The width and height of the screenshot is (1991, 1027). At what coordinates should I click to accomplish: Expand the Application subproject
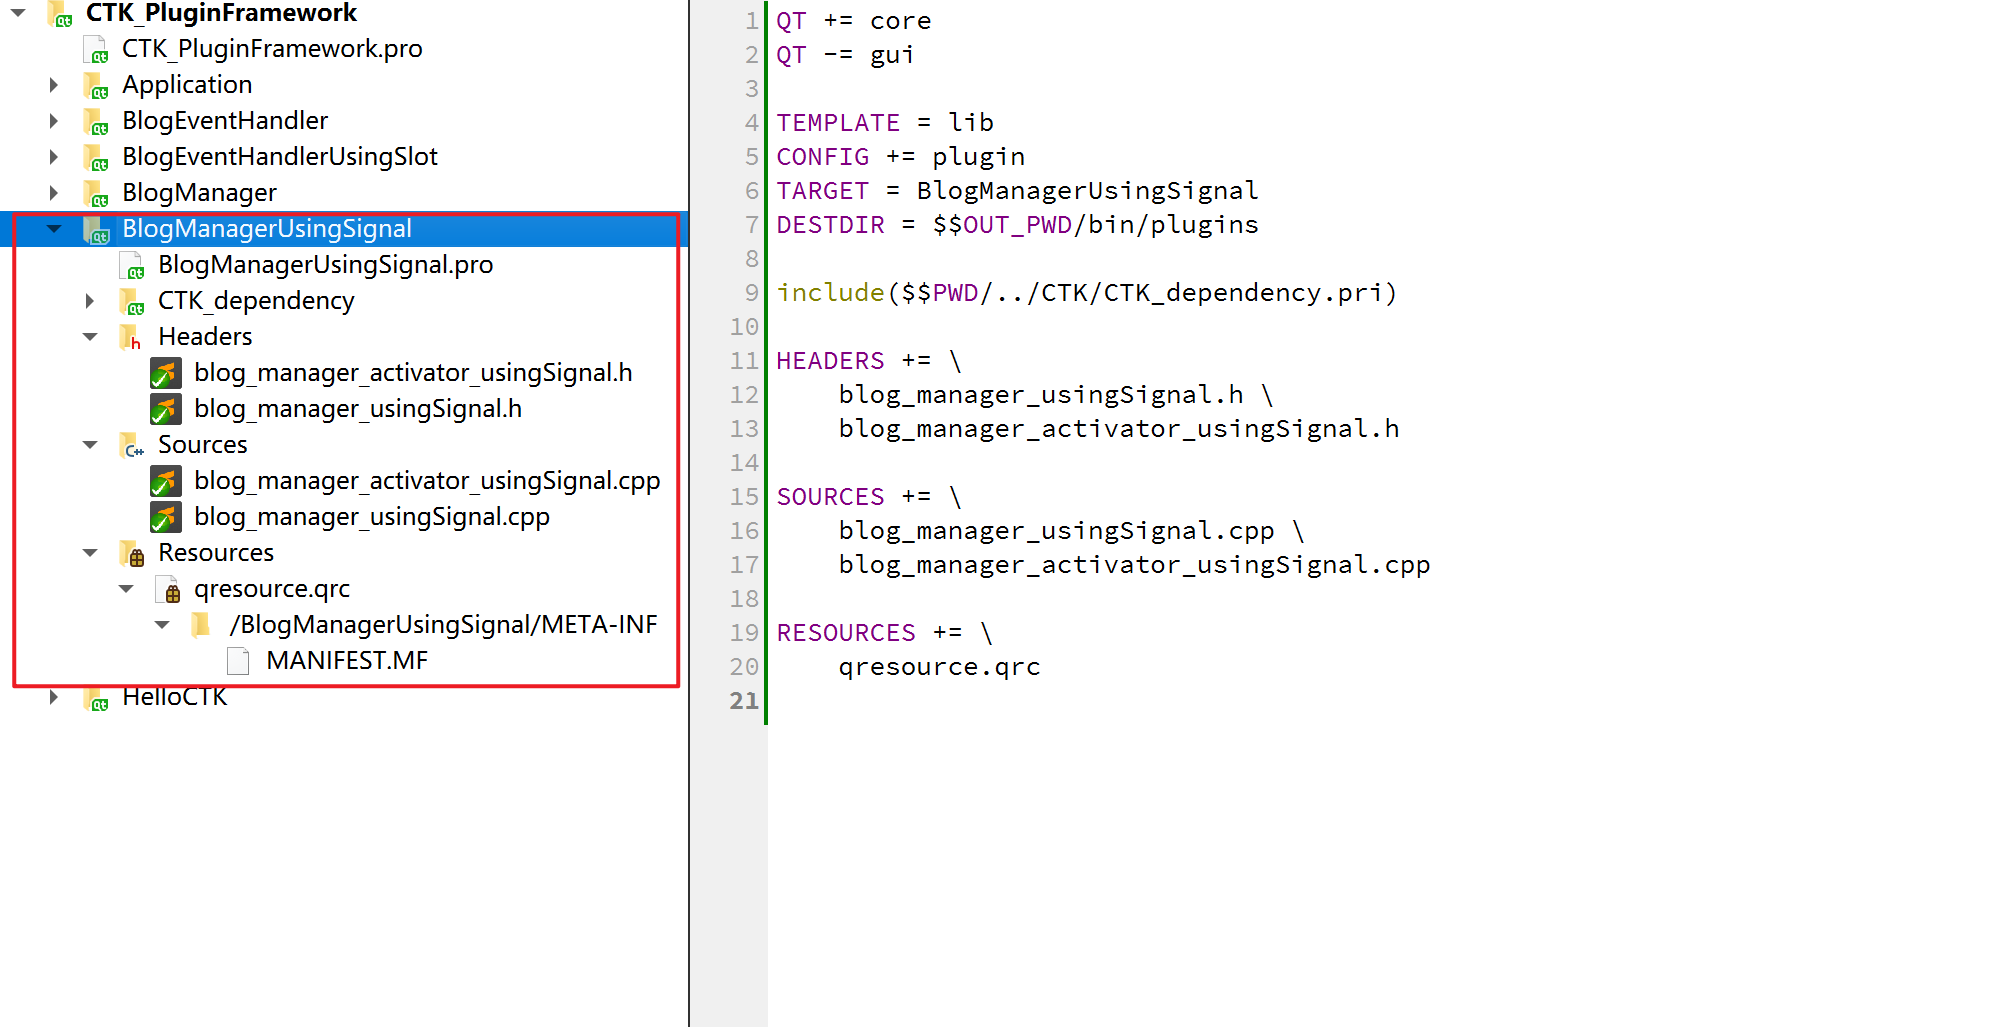54,85
